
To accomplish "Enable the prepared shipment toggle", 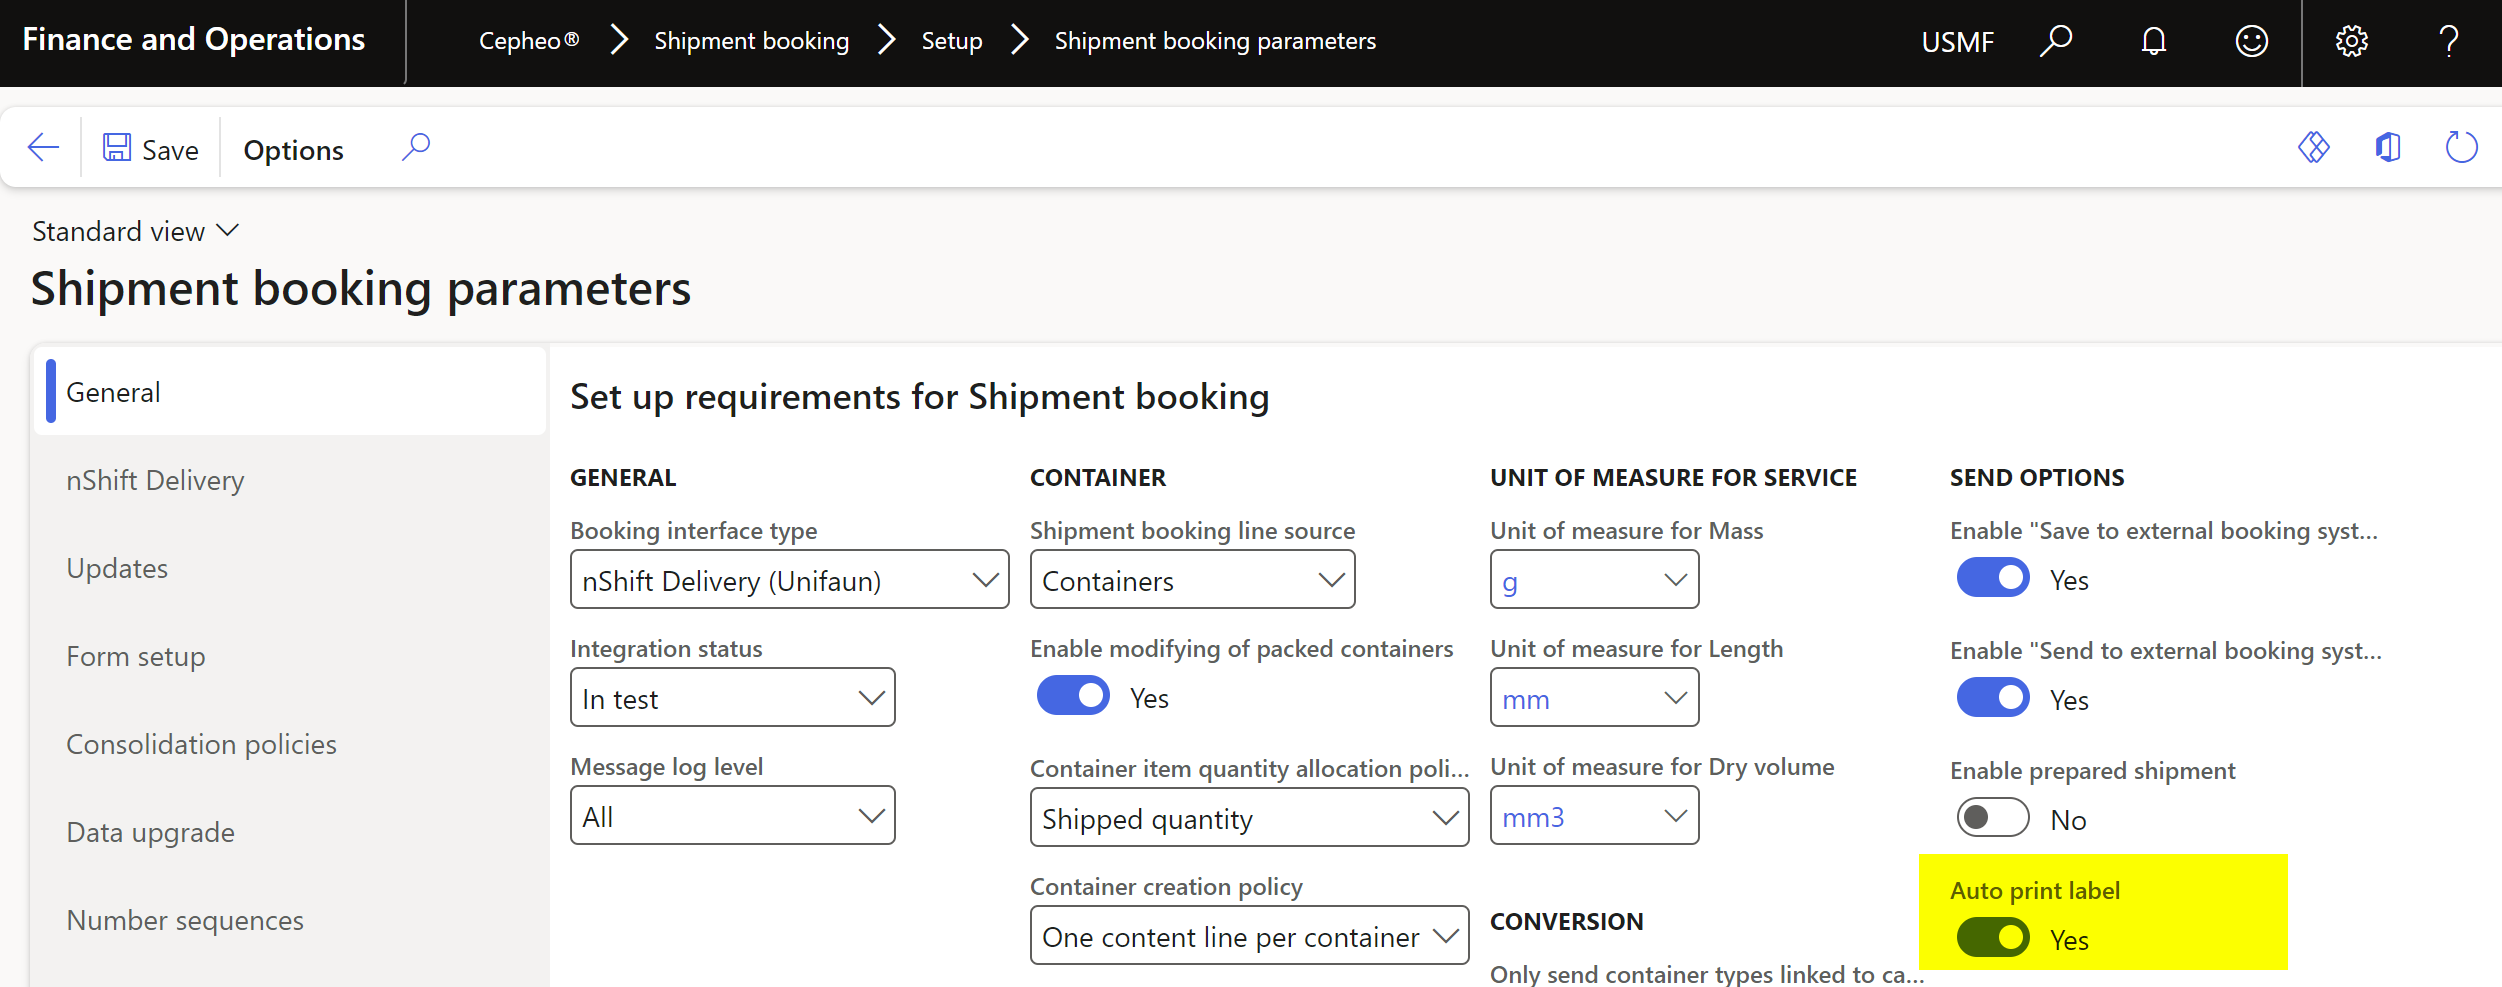I will [x=1992, y=818].
